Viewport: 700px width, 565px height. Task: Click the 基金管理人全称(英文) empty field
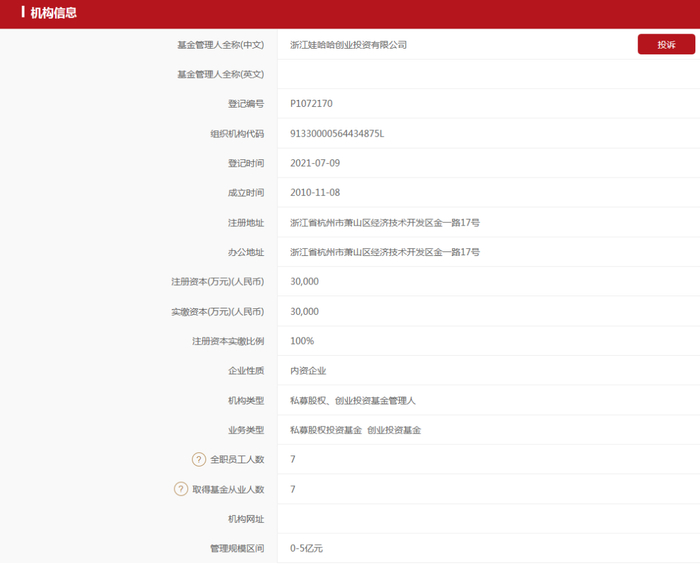[488, 74]
